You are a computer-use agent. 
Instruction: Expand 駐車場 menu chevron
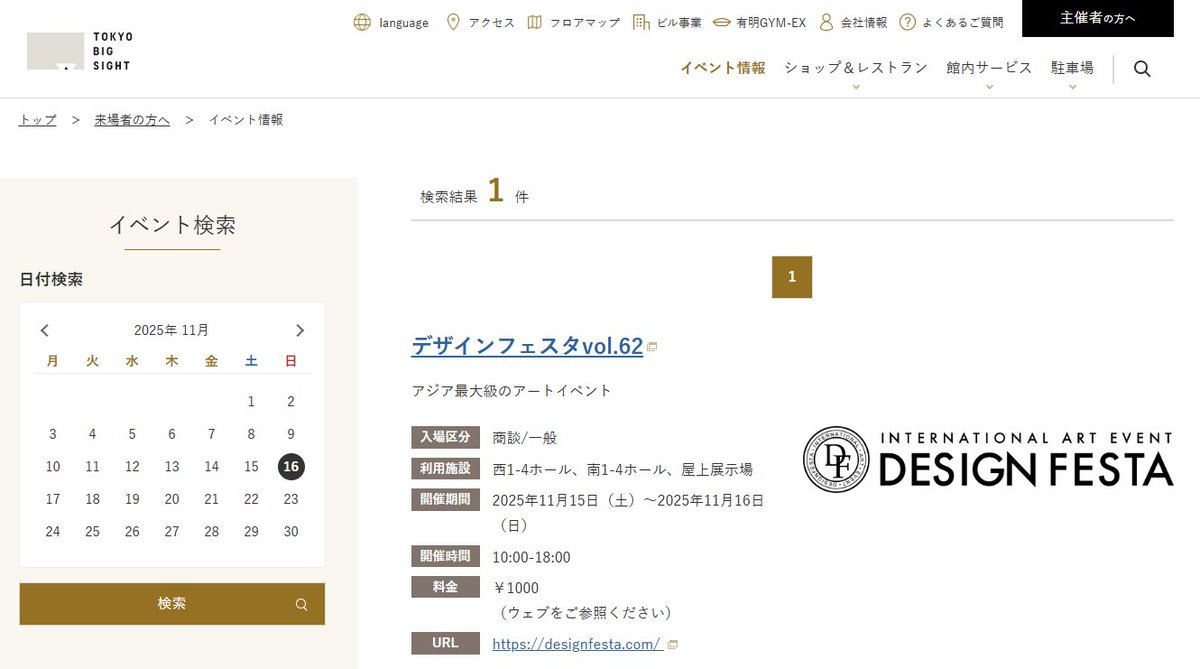coord(1072,87)
